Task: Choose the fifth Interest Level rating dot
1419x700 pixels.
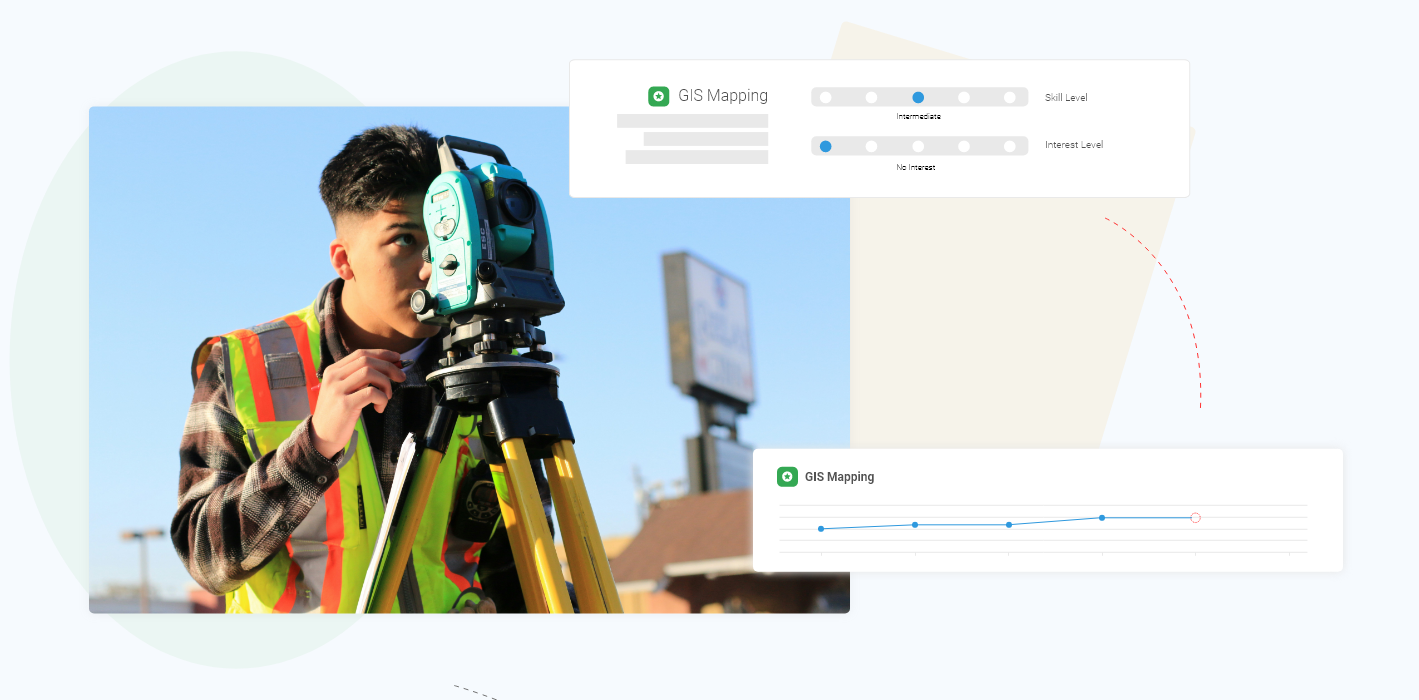Action: click(1010, 145)
